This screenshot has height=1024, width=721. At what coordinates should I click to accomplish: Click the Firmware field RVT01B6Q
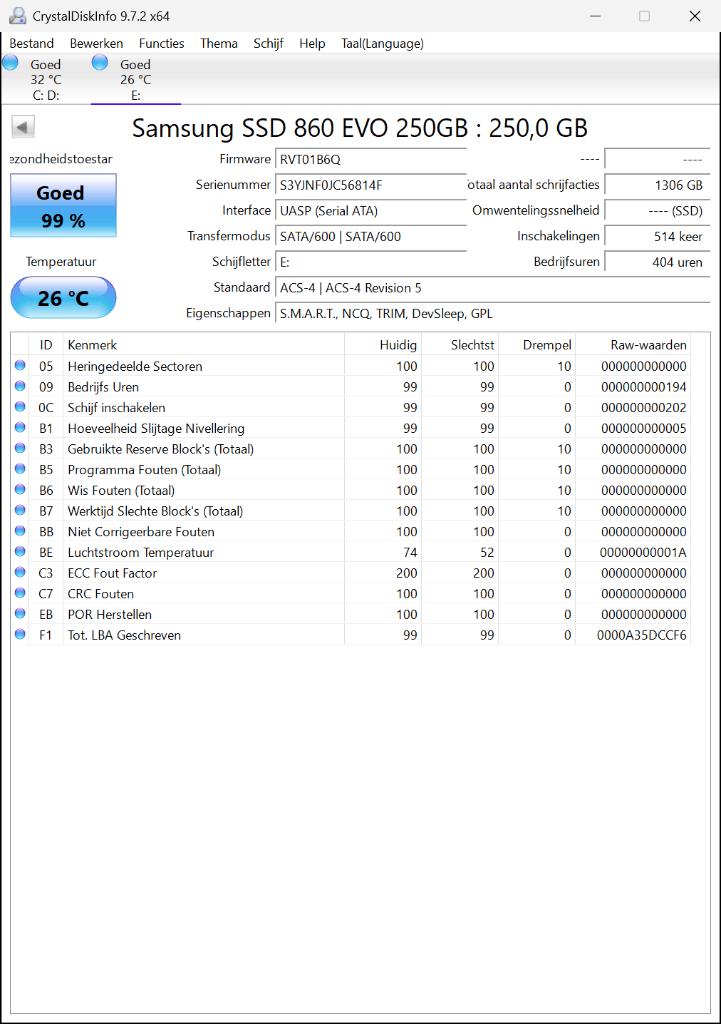tap(371, 159)
